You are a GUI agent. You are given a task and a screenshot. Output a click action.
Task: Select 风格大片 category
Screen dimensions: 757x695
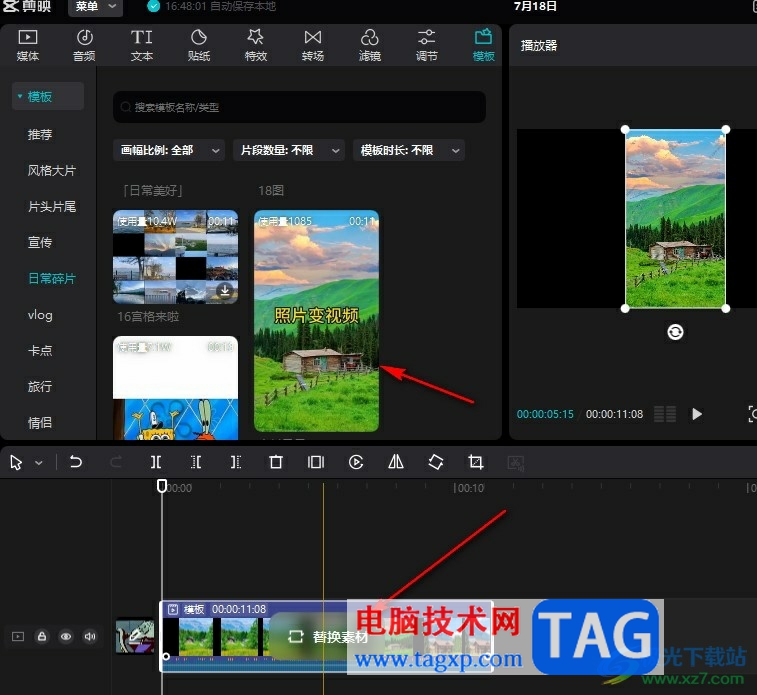(52, 170)
